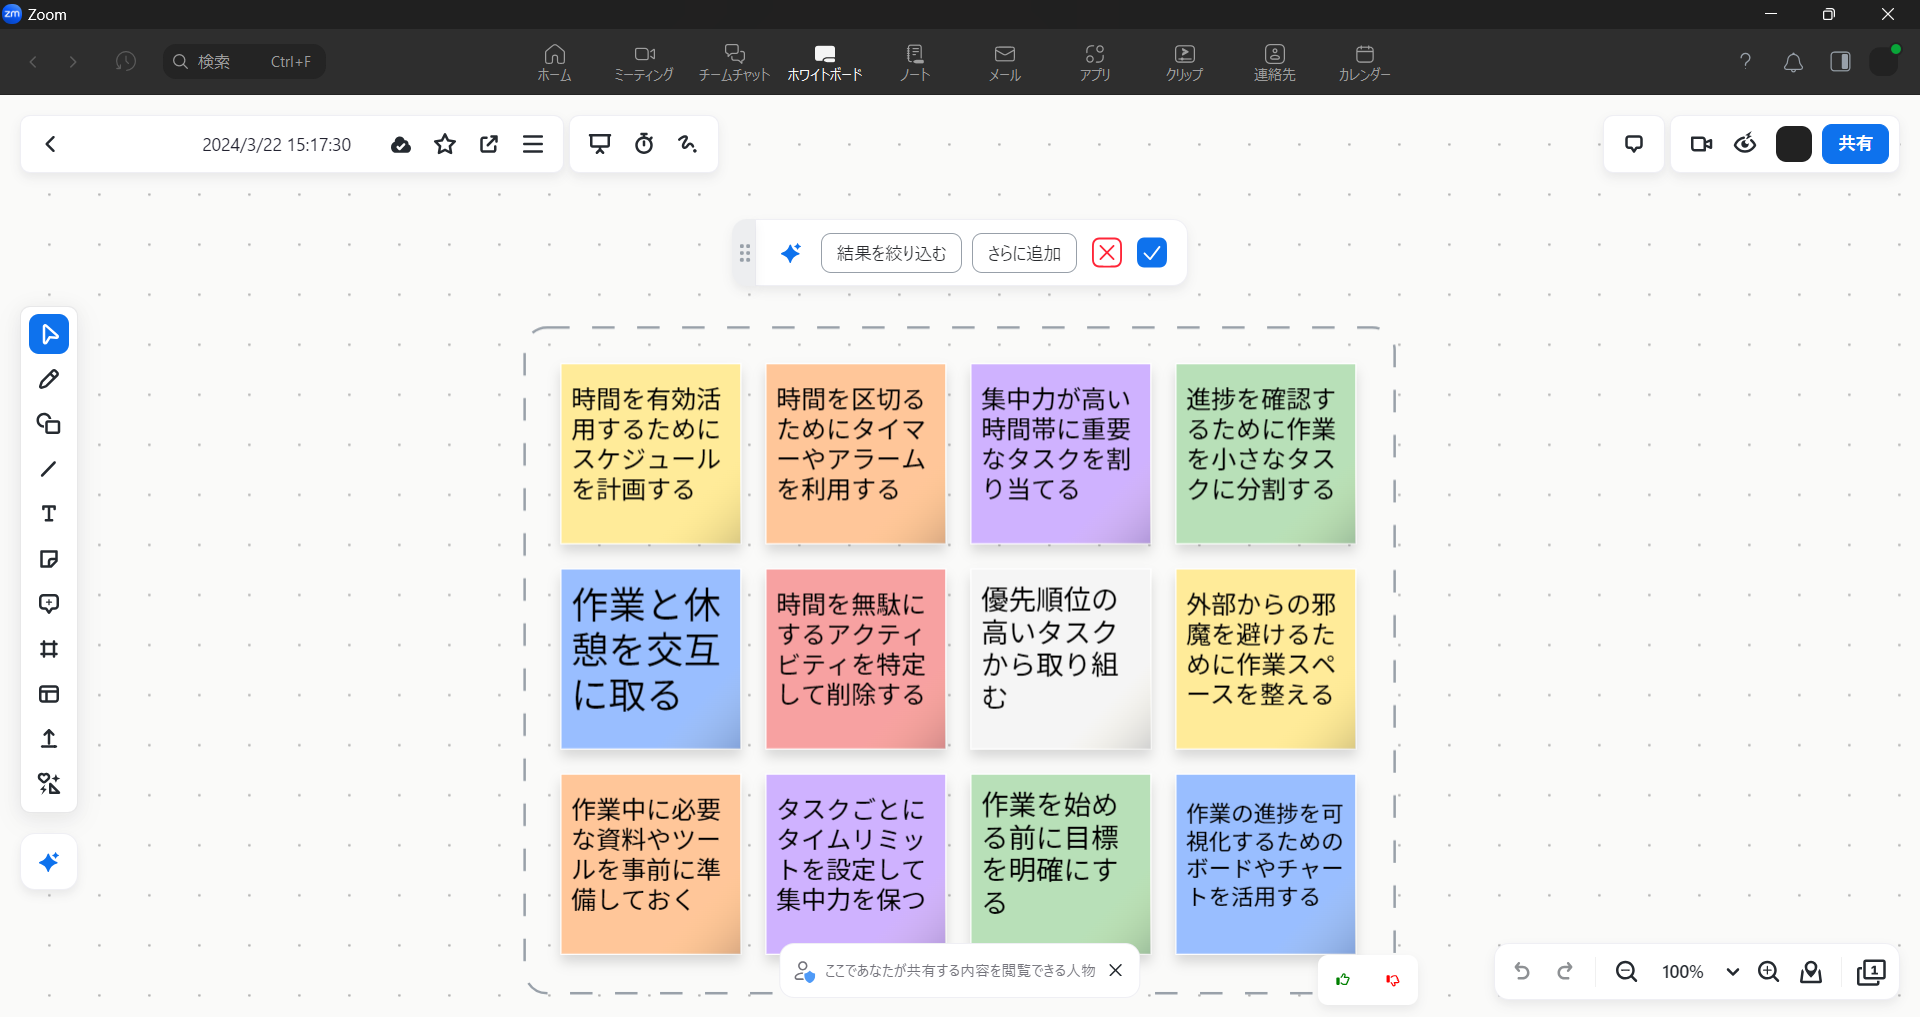The image size is (1920, 1017).
Task: Choose the text tool
Action: [x=49, y=514]
